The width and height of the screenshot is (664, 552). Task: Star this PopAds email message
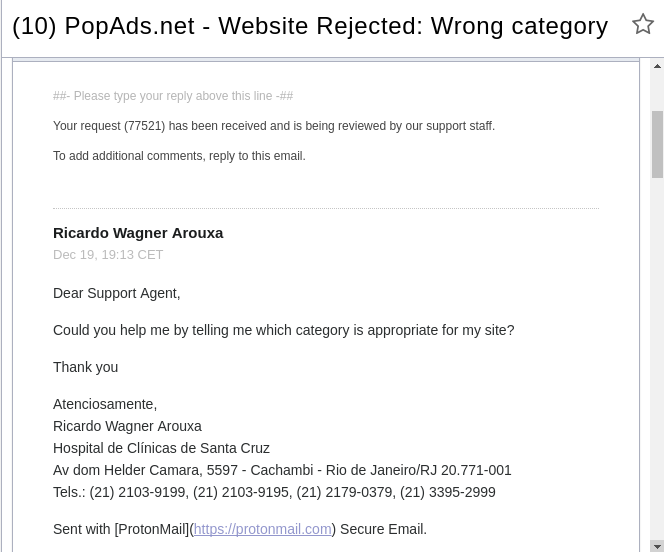coord(642,24)
